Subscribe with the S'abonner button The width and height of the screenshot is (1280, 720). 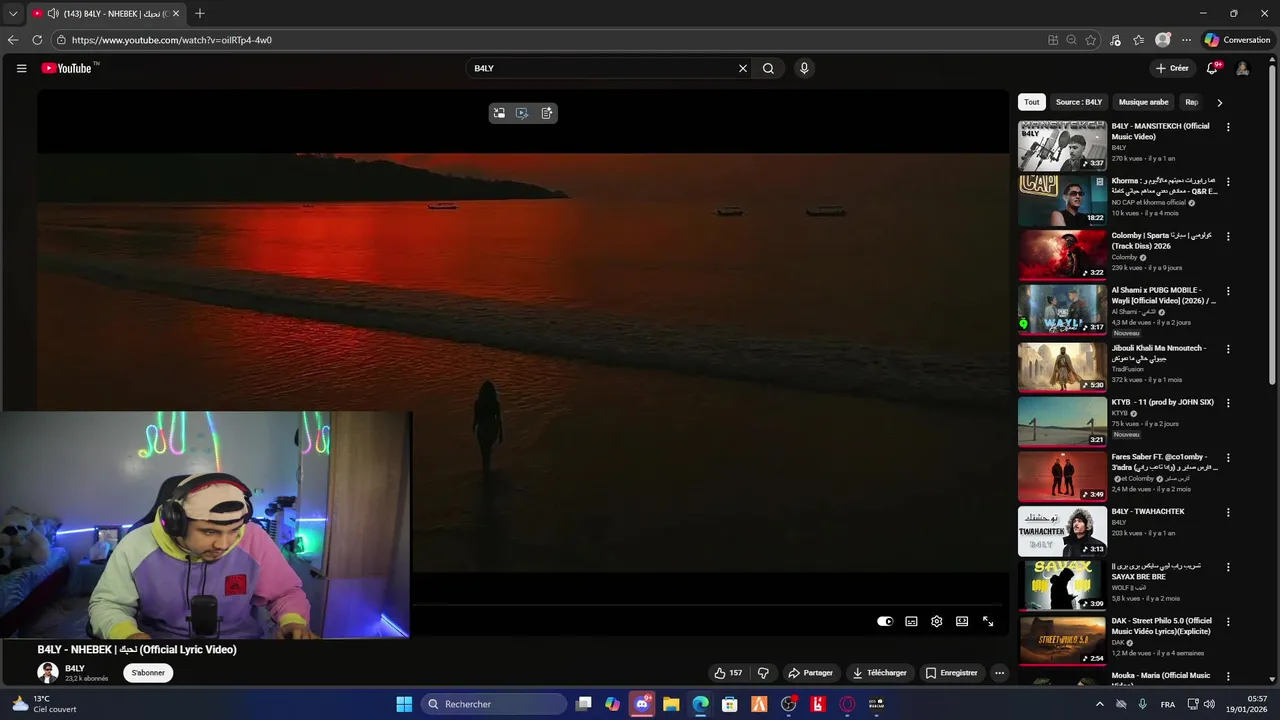[x=148, y=673]
